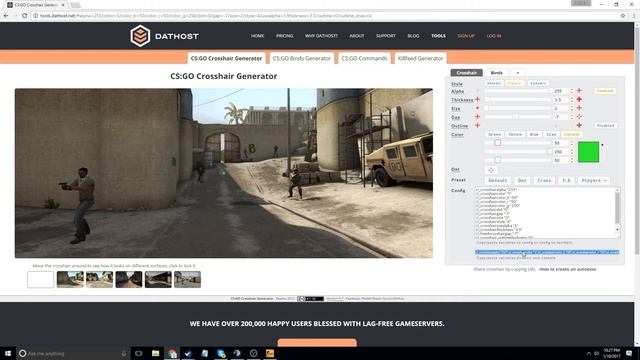
Task: Open the Windows Start menu
Action: click(8, 353)
